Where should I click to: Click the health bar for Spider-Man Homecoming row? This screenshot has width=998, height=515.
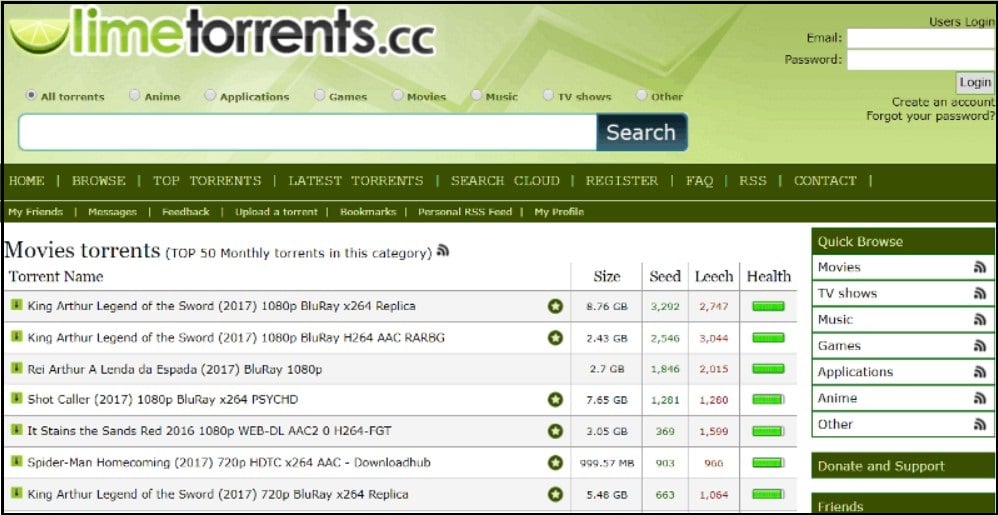pyautogui.click(x=768, y=463)
